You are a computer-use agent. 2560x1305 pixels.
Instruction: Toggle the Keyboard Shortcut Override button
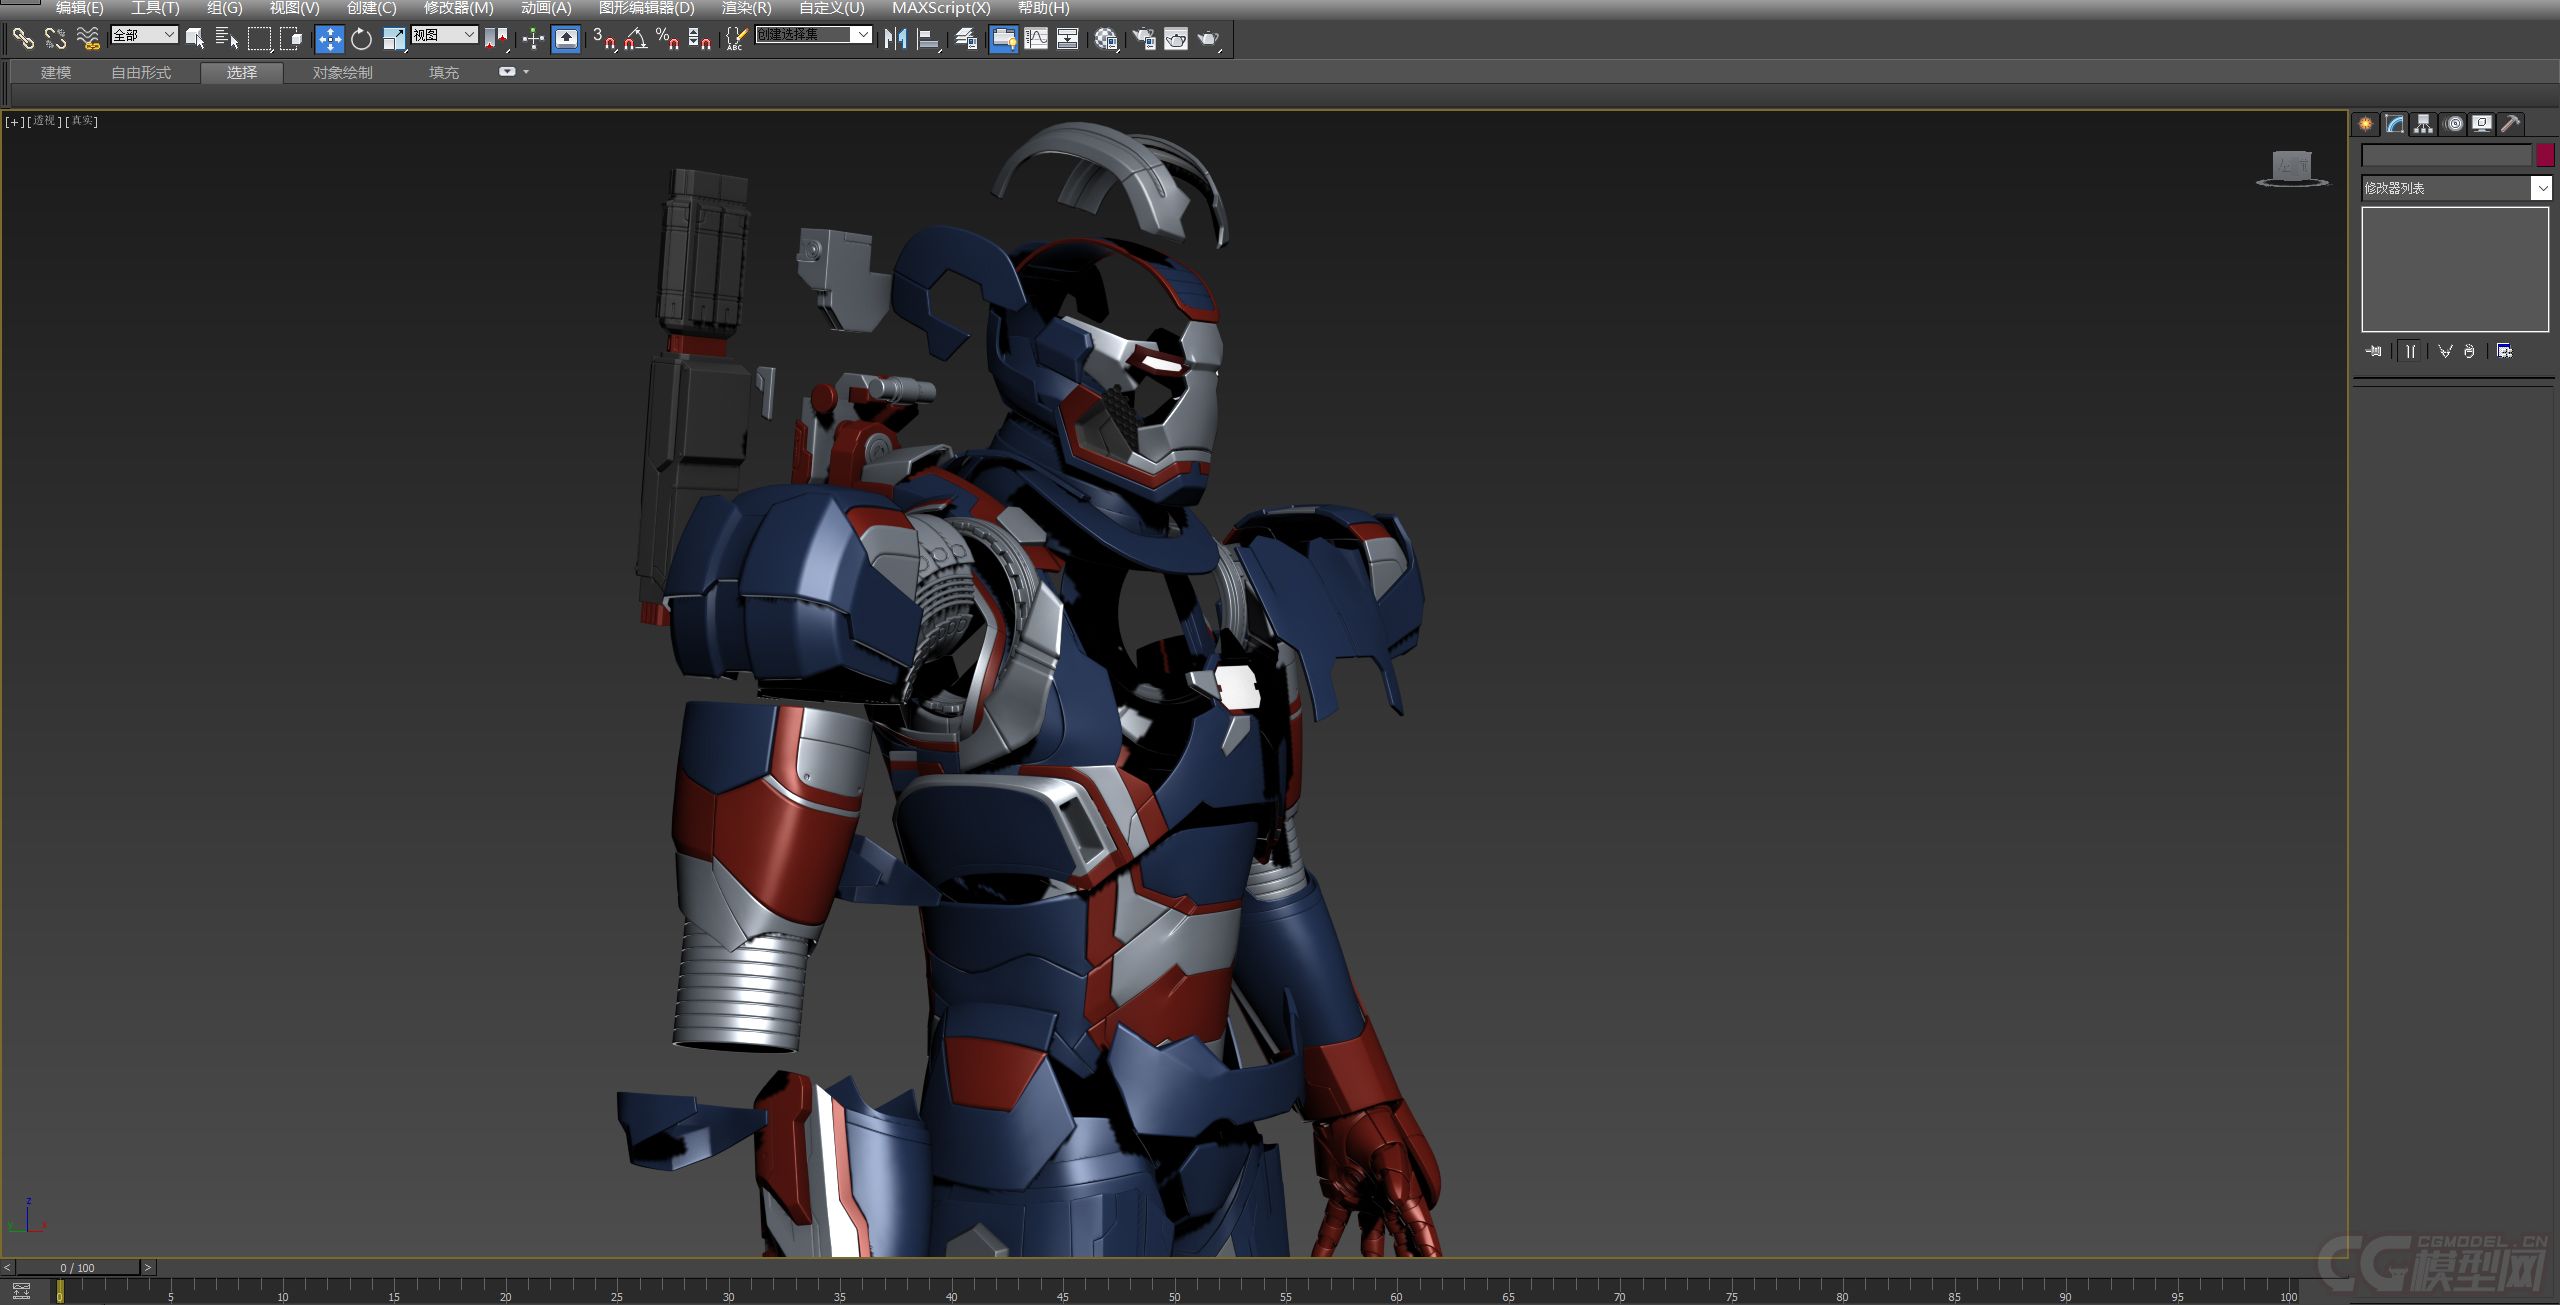[566, 39]
